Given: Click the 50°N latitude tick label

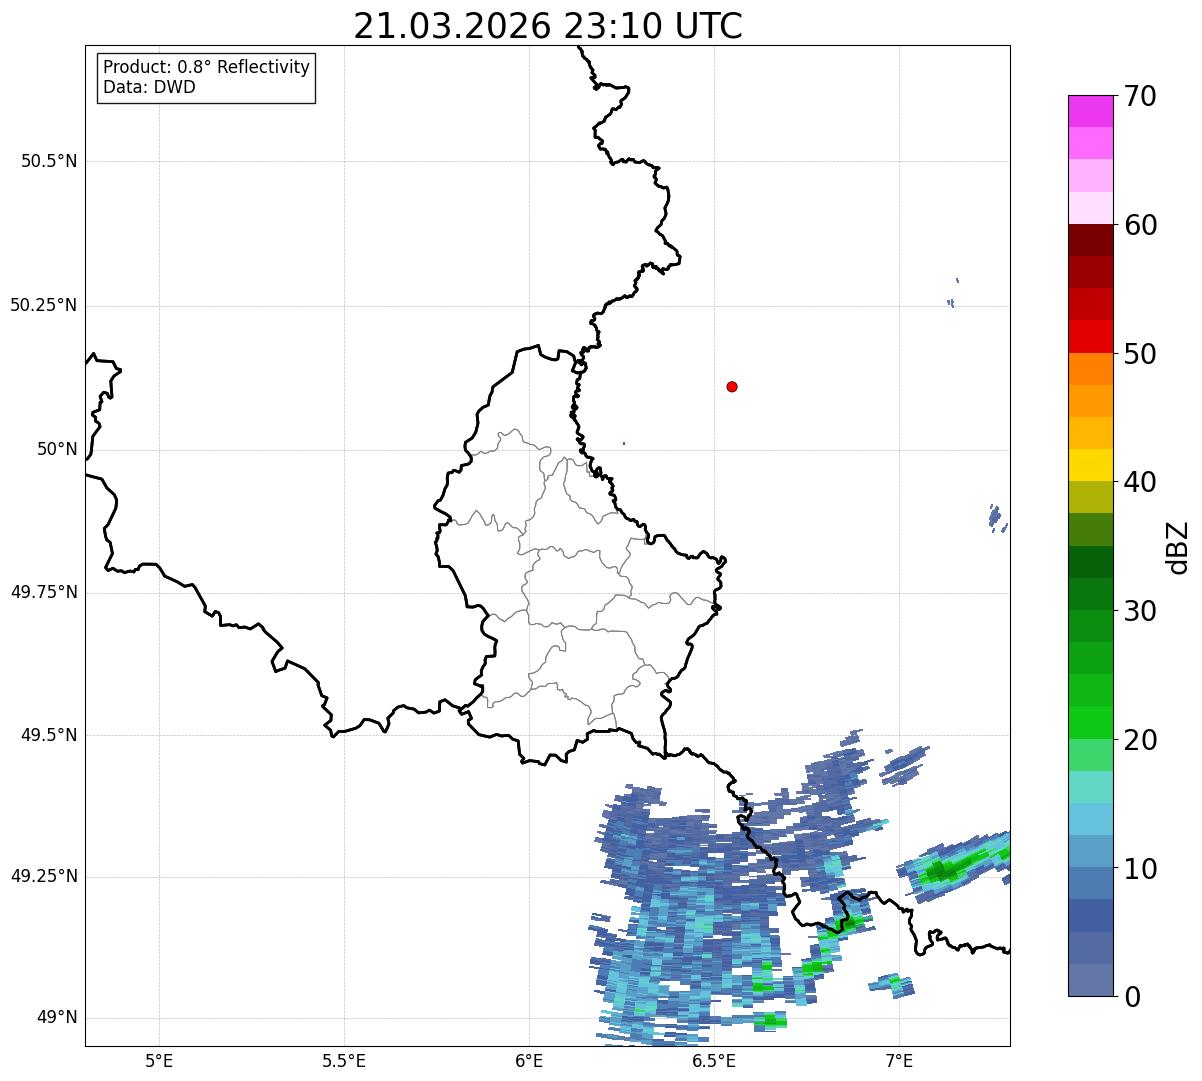Looking at the screenshot, I should [x=56, y=449].
